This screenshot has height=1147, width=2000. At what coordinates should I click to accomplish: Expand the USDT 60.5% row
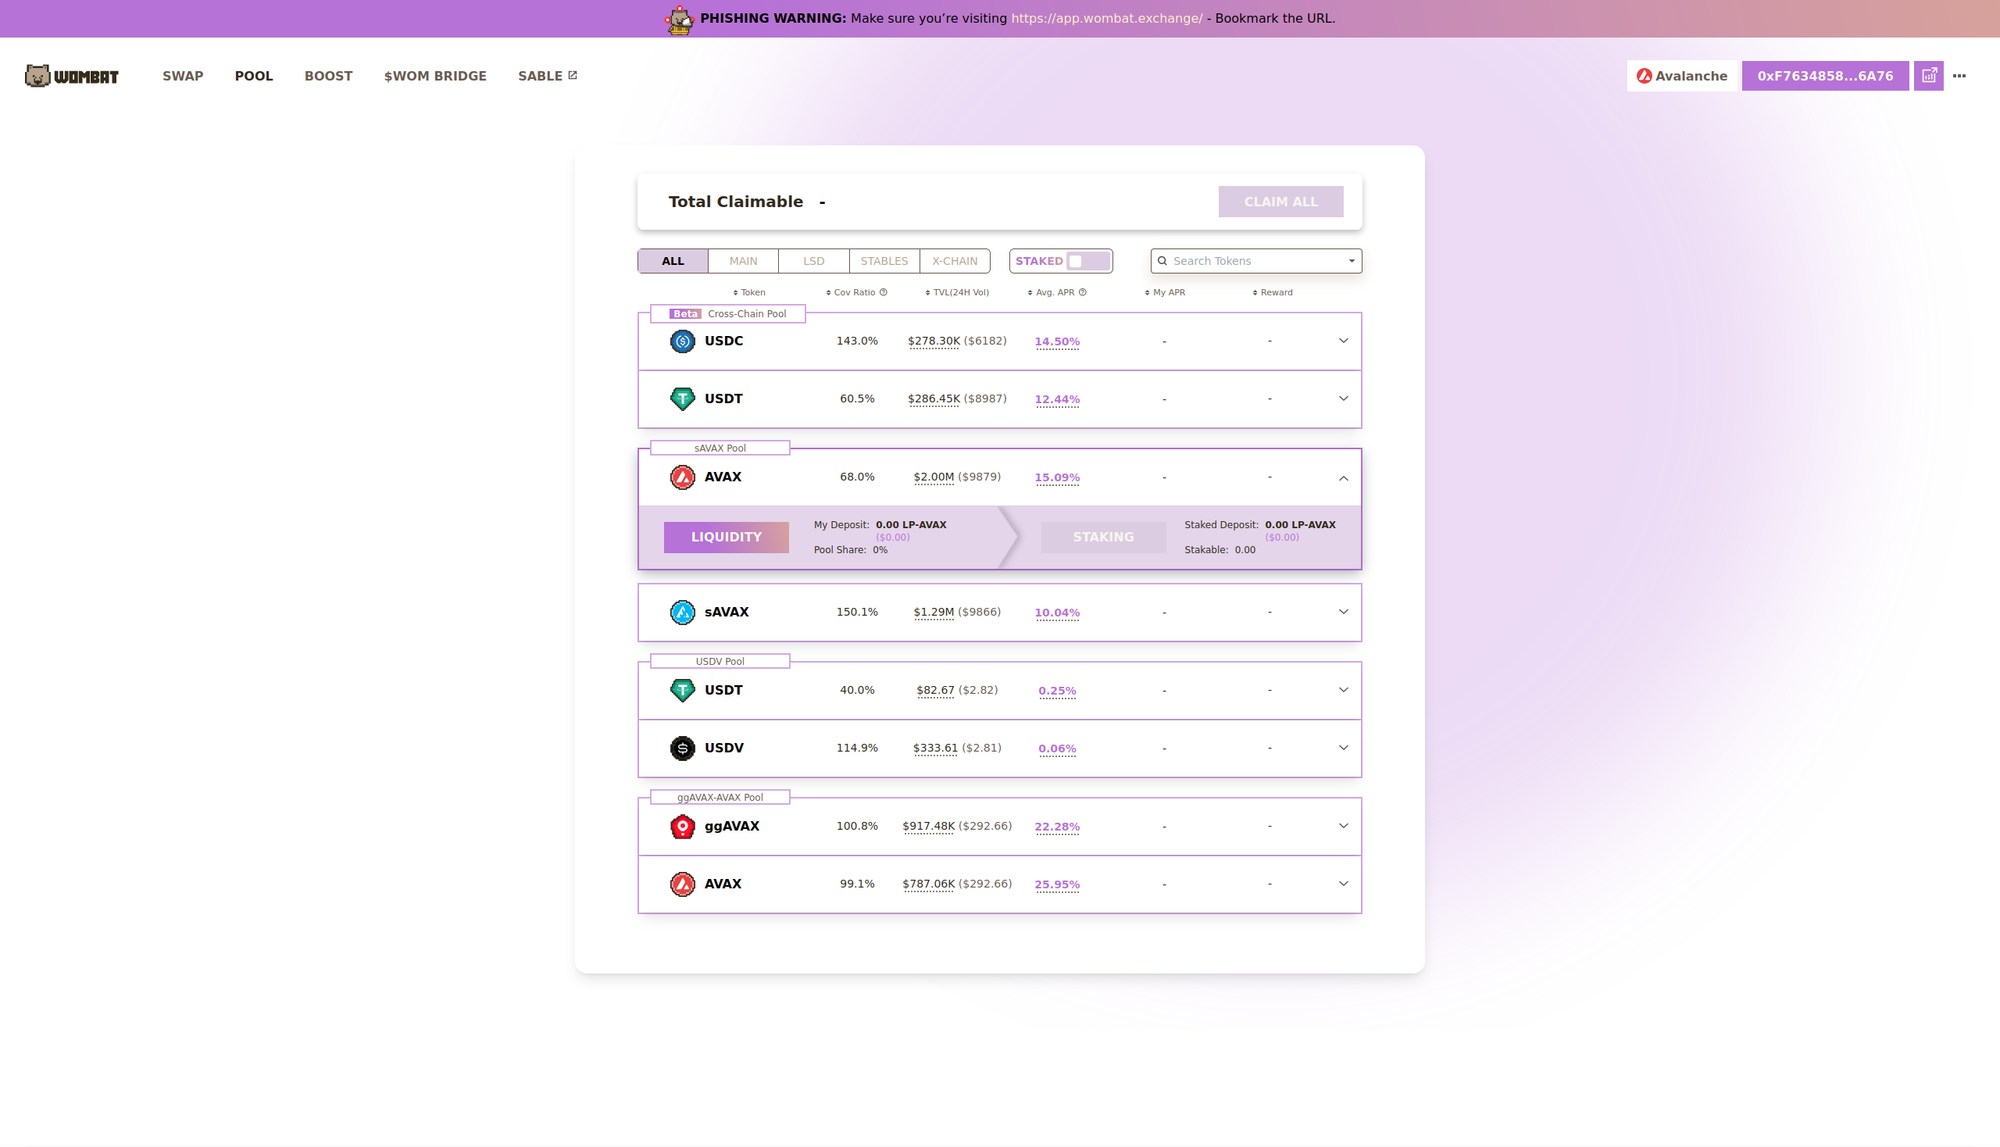tap(1343, 399)
